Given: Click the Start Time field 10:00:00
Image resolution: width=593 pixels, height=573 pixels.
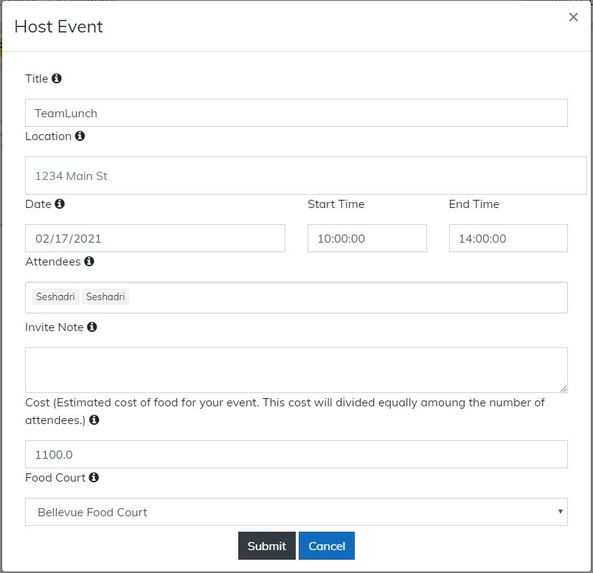Looking at the screenshot, I should pyautogui.click(x=367, y=238).
